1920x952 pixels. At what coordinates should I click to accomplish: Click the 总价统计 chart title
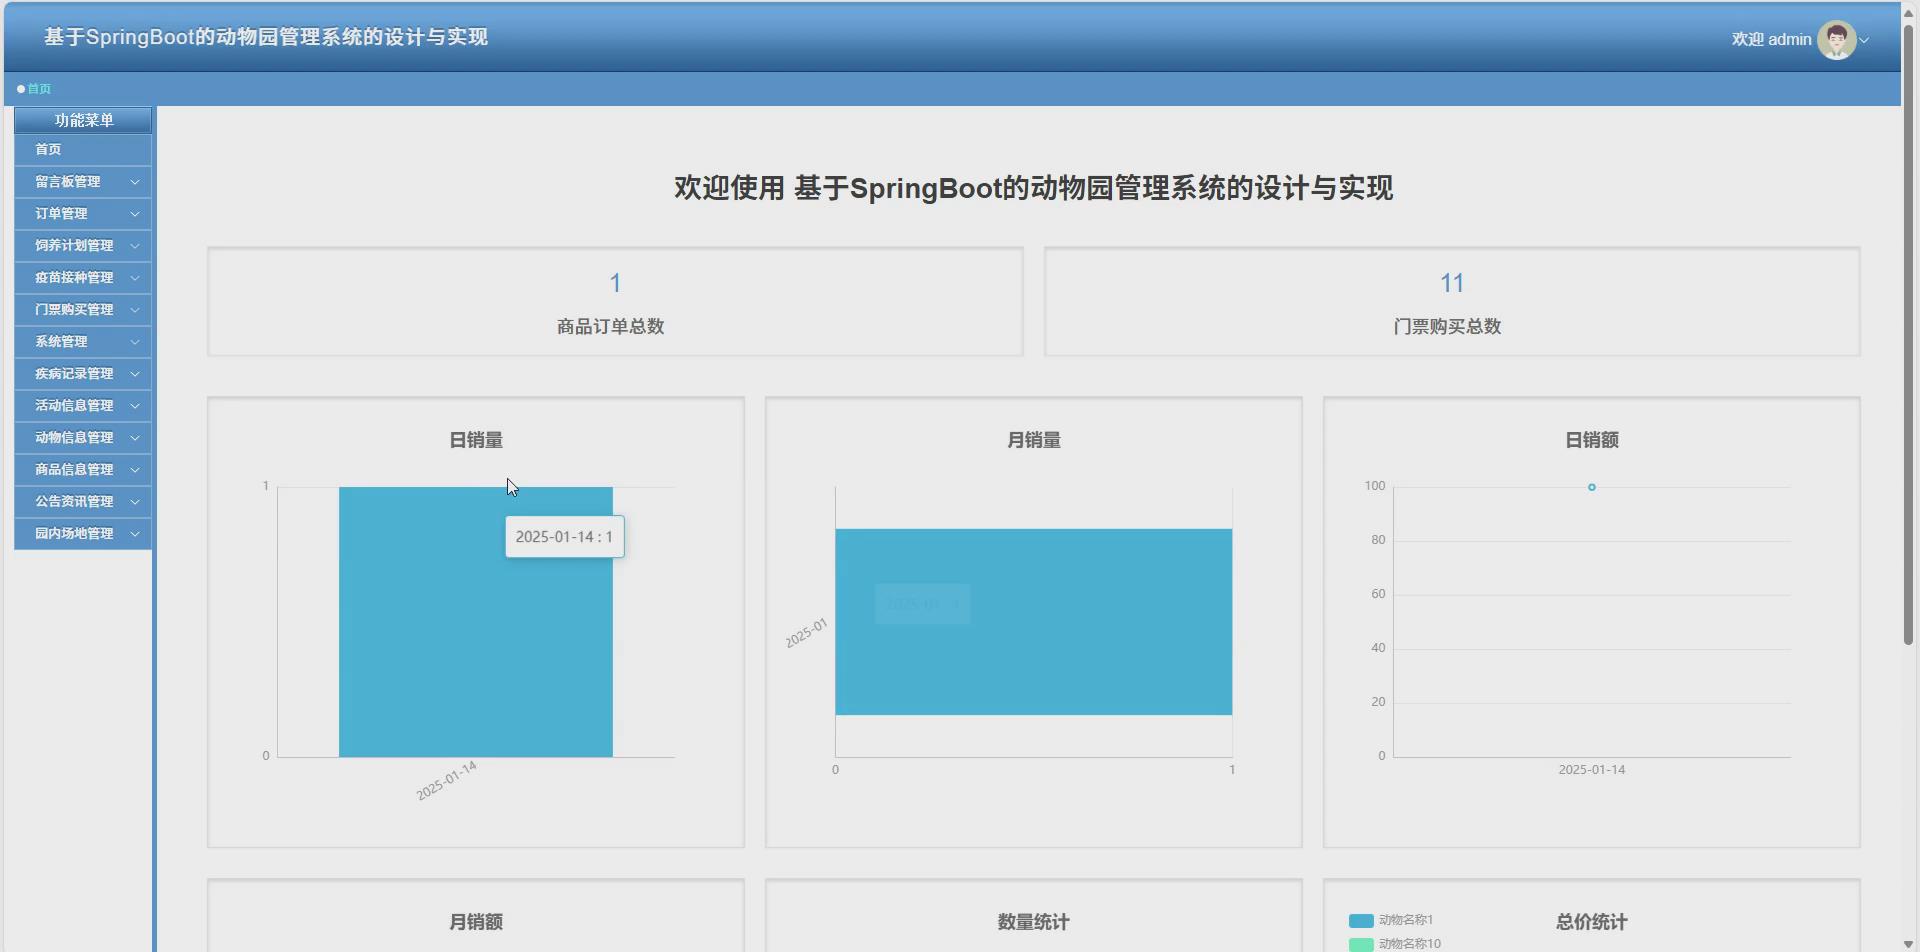(1592, 922)
